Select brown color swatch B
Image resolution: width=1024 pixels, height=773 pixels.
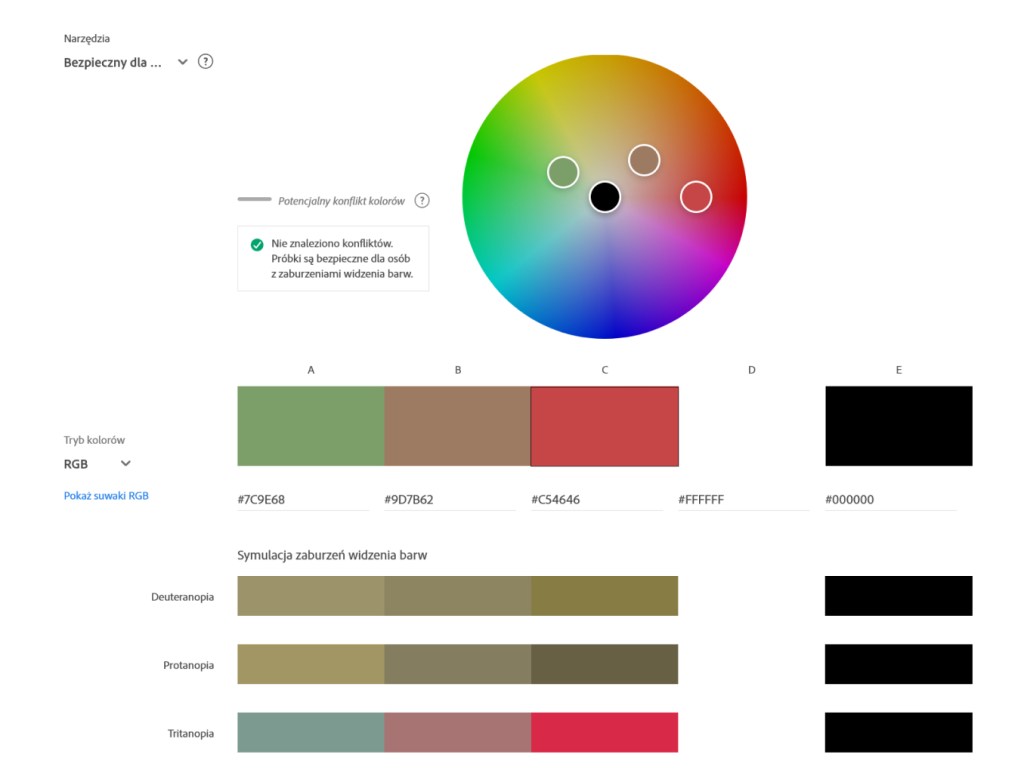[458, 426]
